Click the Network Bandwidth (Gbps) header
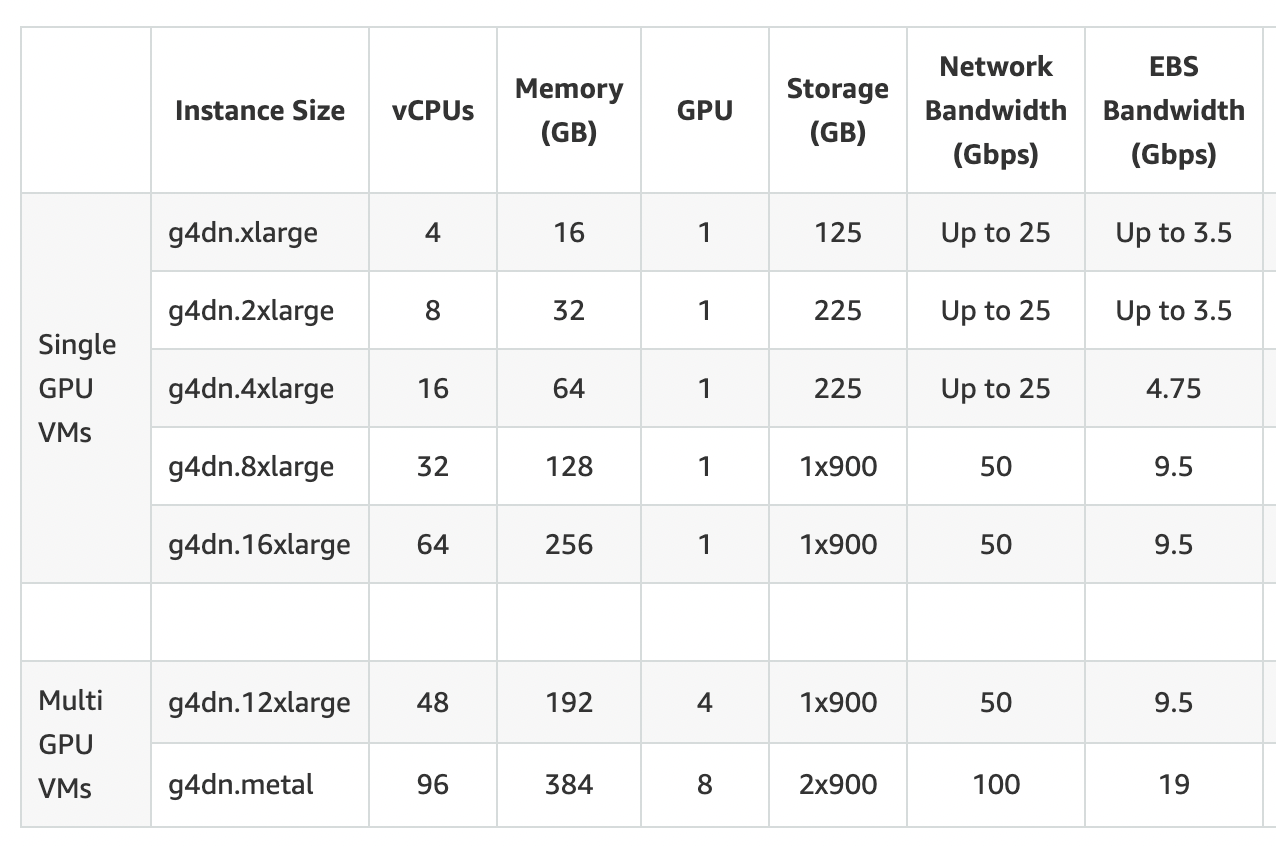Screen dimensions: 1276x846 (x=996, y=110)
